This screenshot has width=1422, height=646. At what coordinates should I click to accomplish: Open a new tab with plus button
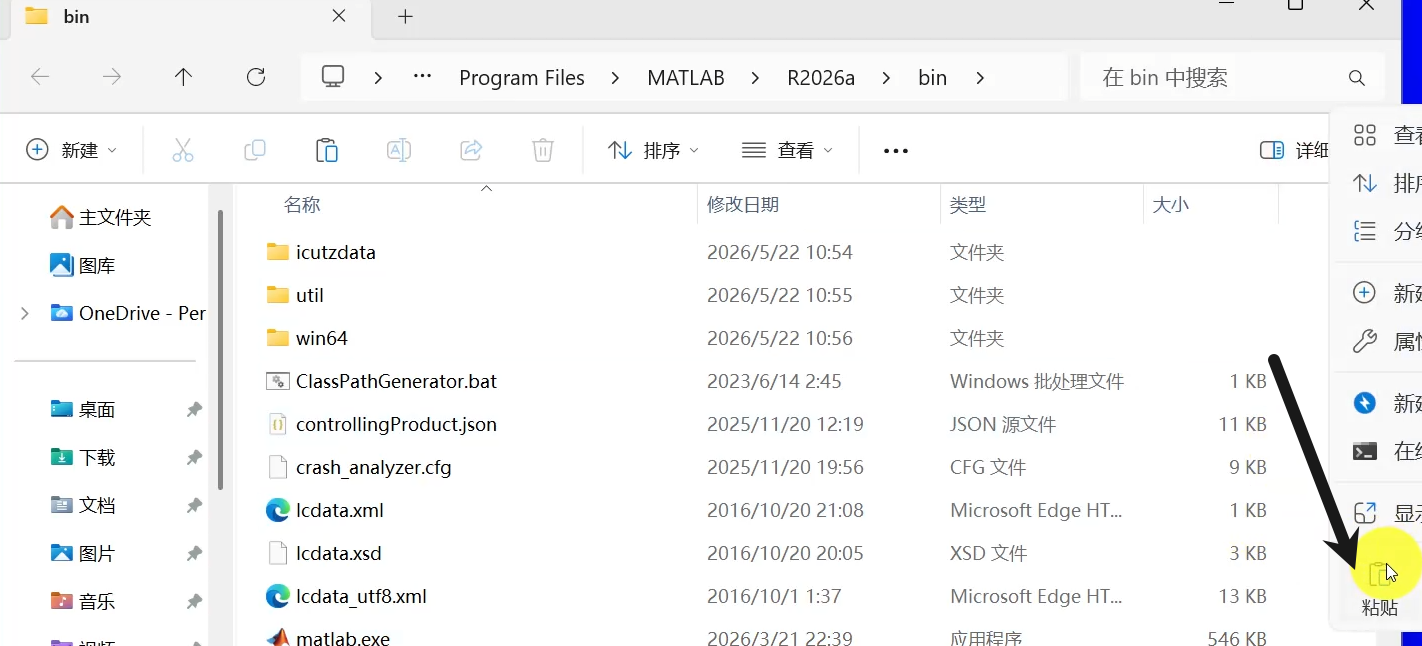point(405,16)
